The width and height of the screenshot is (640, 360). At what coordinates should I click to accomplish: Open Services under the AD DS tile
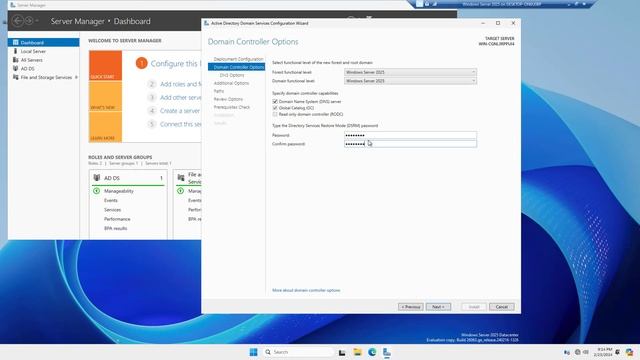point(112,210)
